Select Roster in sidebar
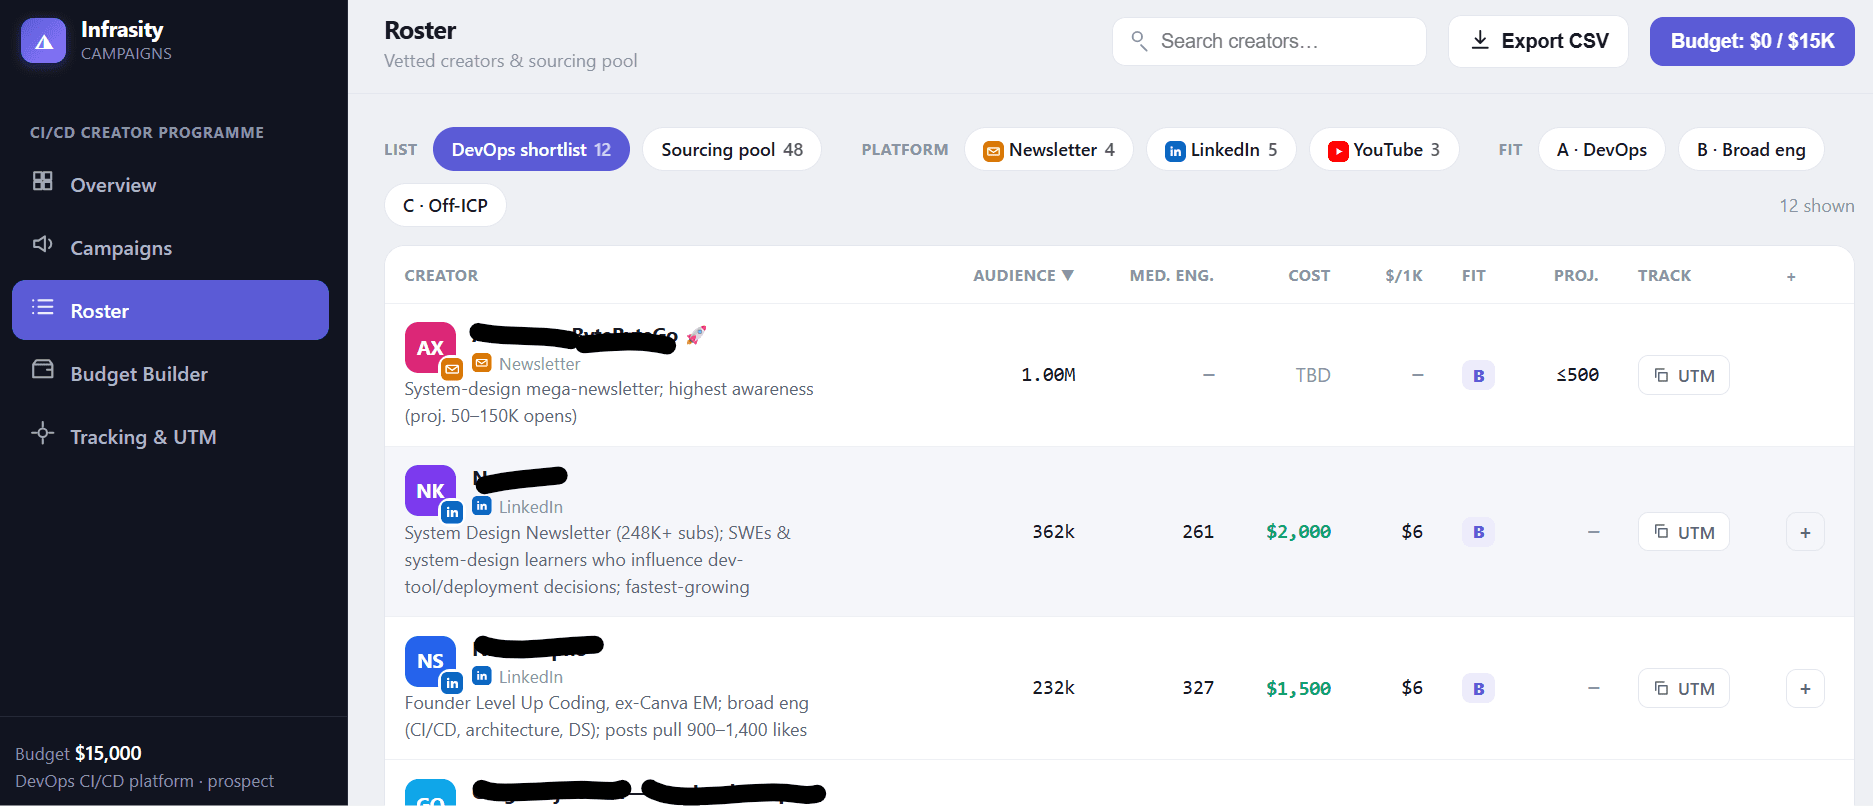Viewport: 1873px width, 806px height. [x=170, y=310]
